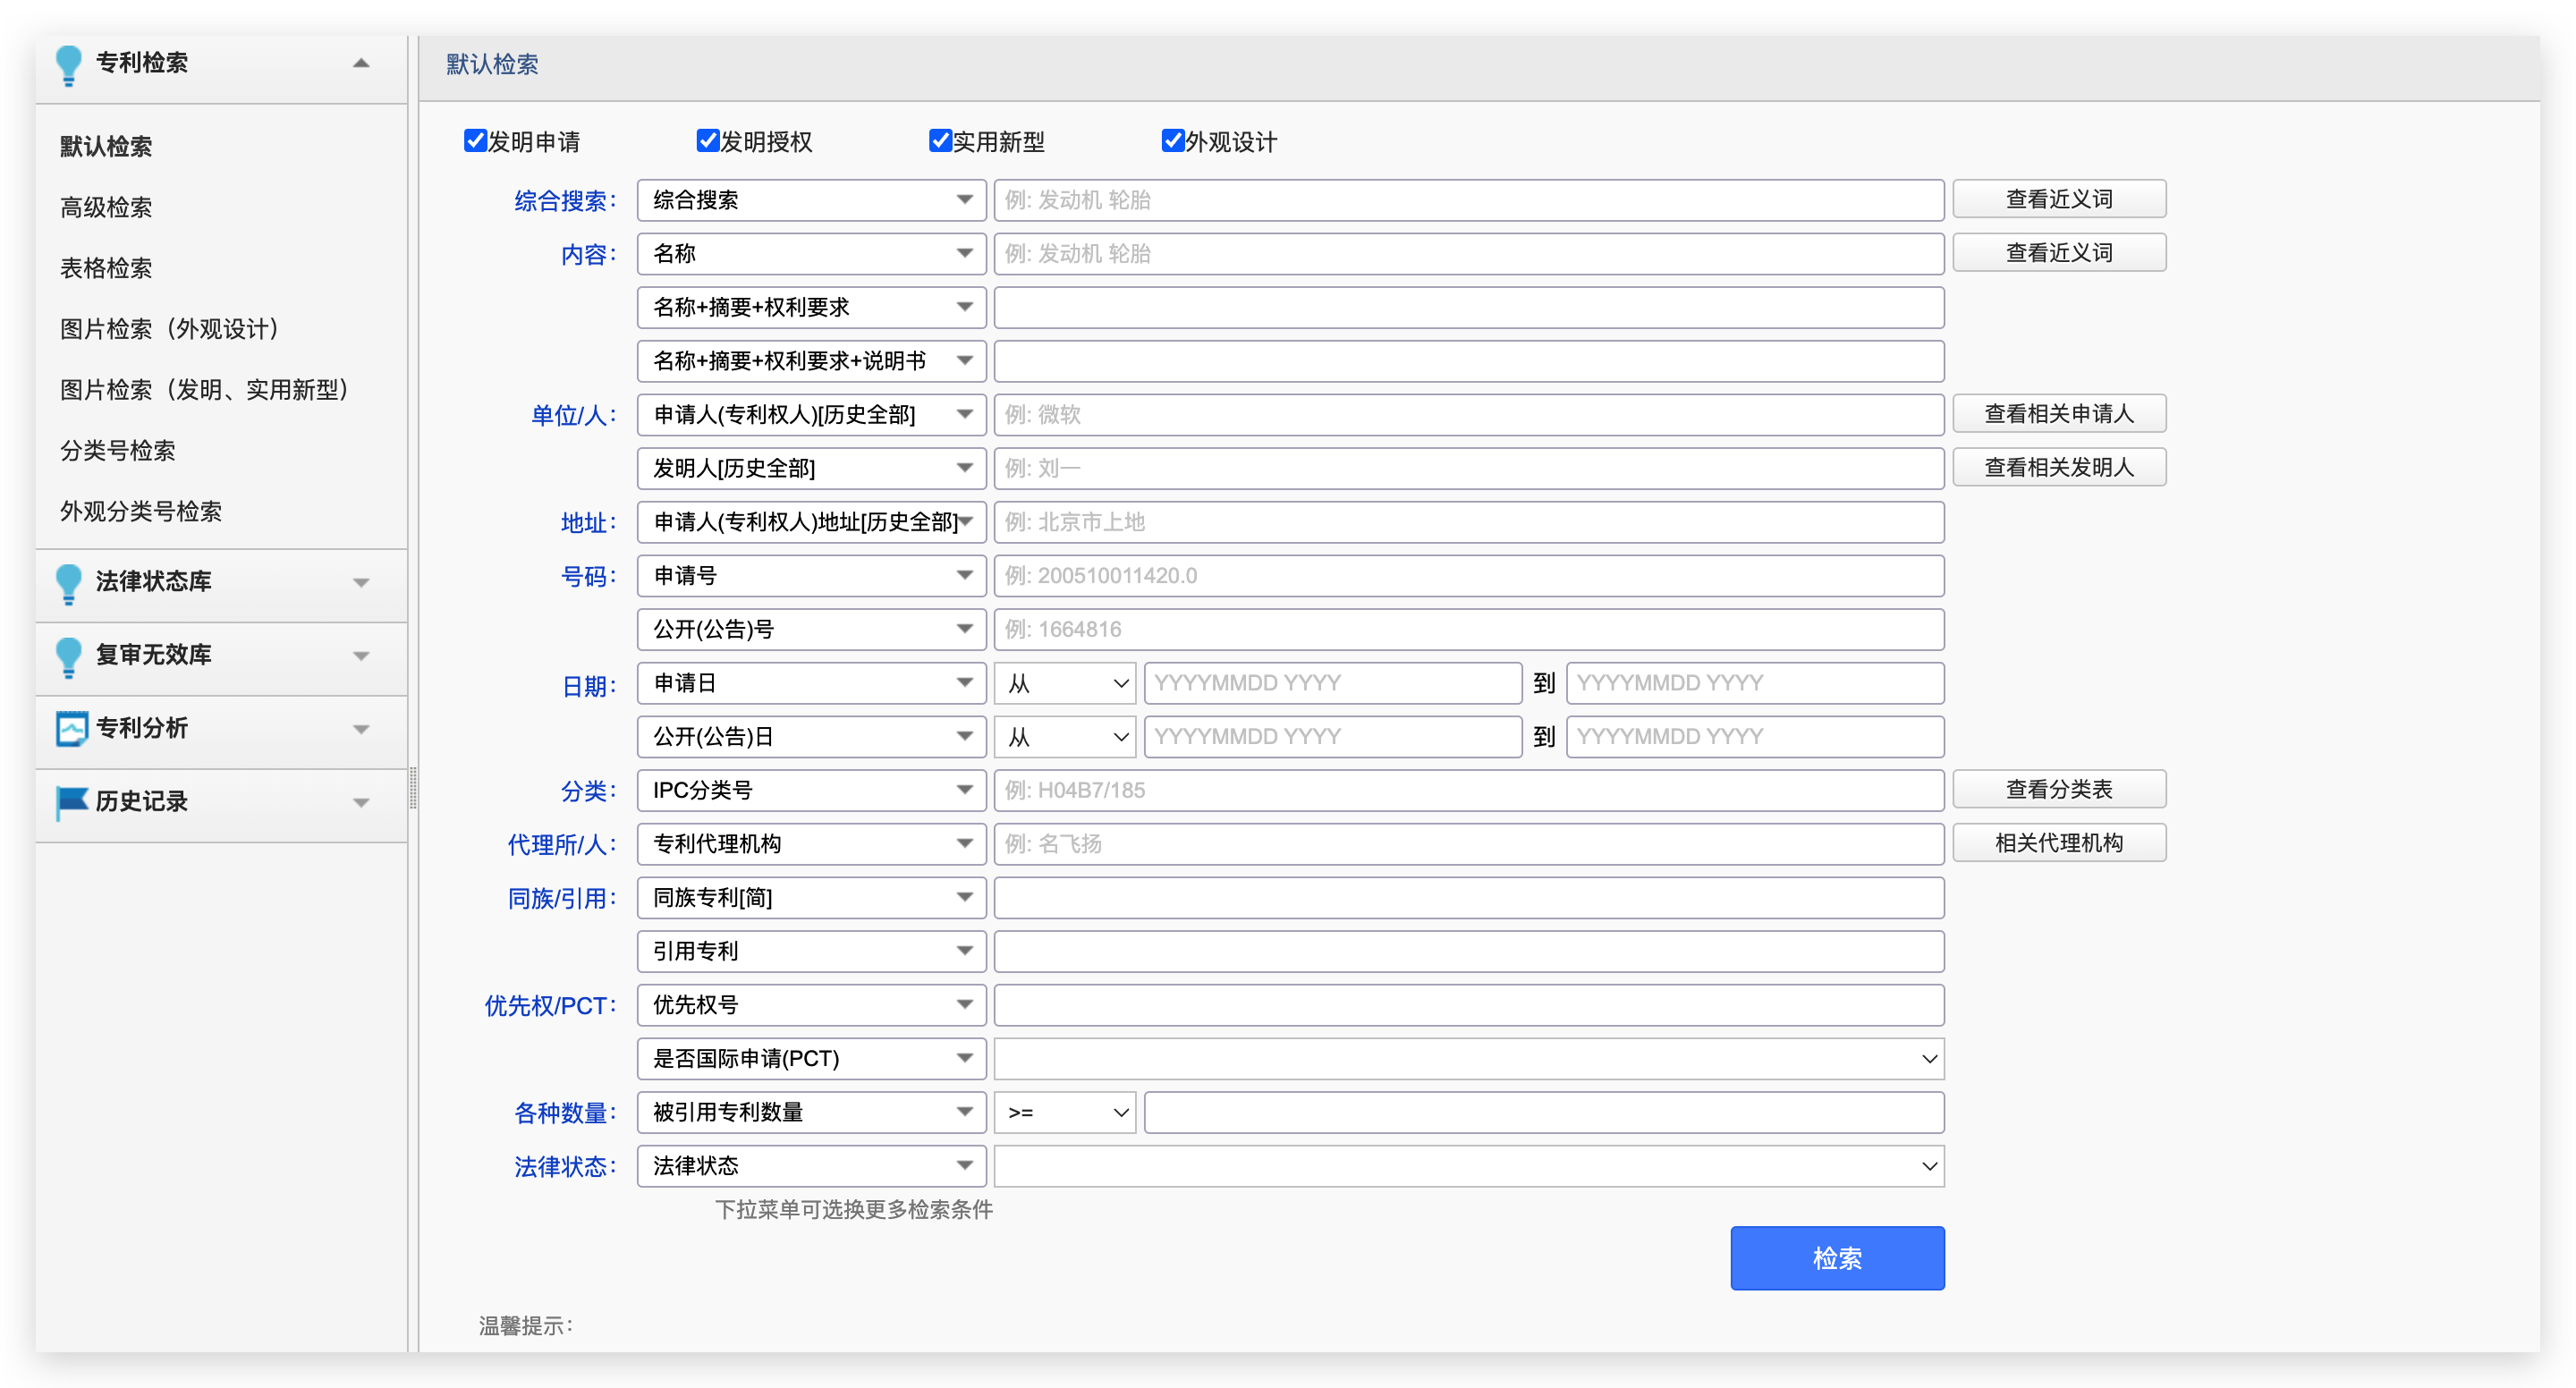2576x1388 pixels.
Task: Collapse the 专利检索 section arrow
Action: click(x=361, y=64)
